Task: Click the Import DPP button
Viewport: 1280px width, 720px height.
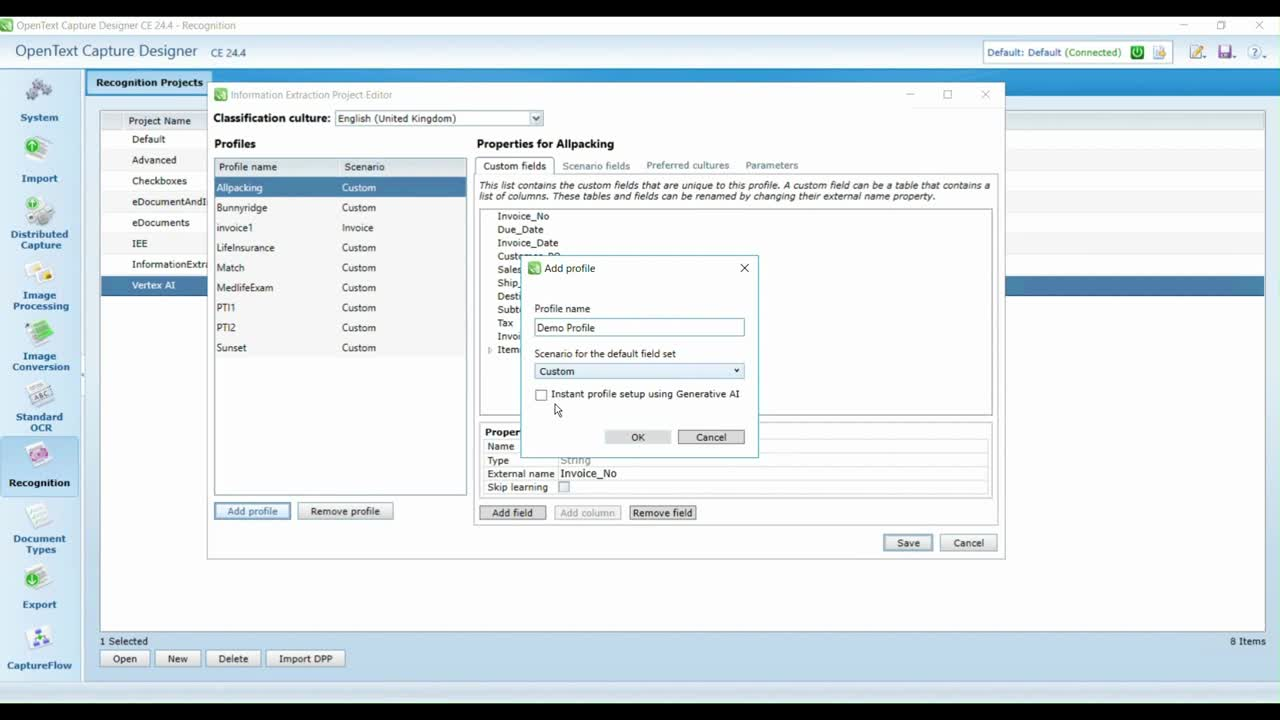Action: 306,659
